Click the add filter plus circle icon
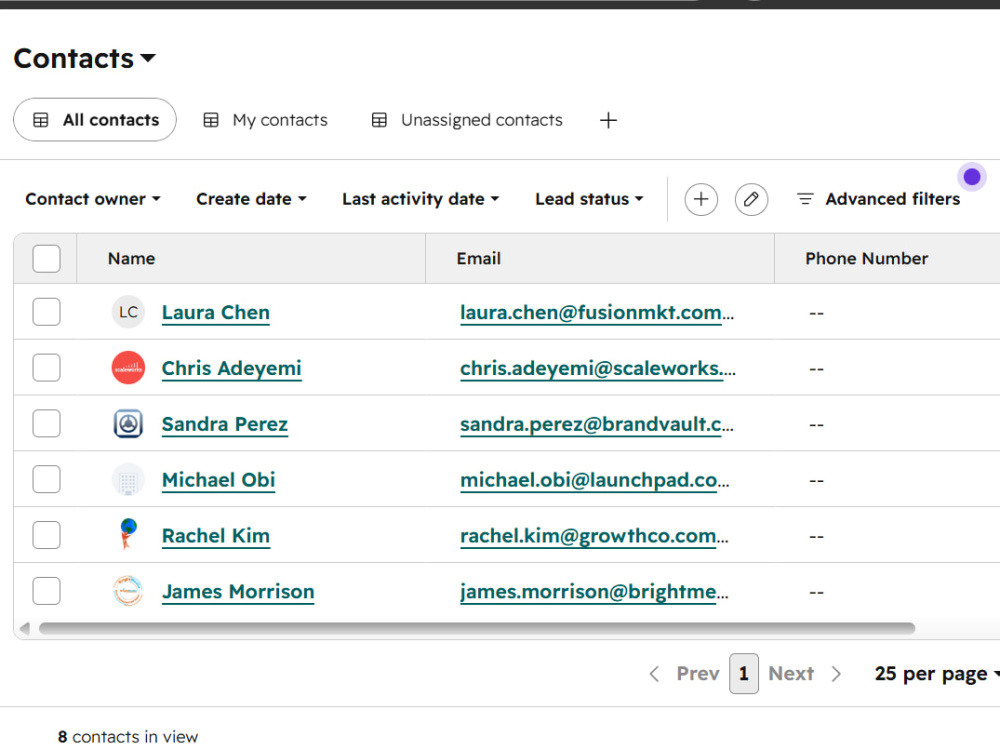The width and height of the screenshot is (1000, 750). pos(701,200)
